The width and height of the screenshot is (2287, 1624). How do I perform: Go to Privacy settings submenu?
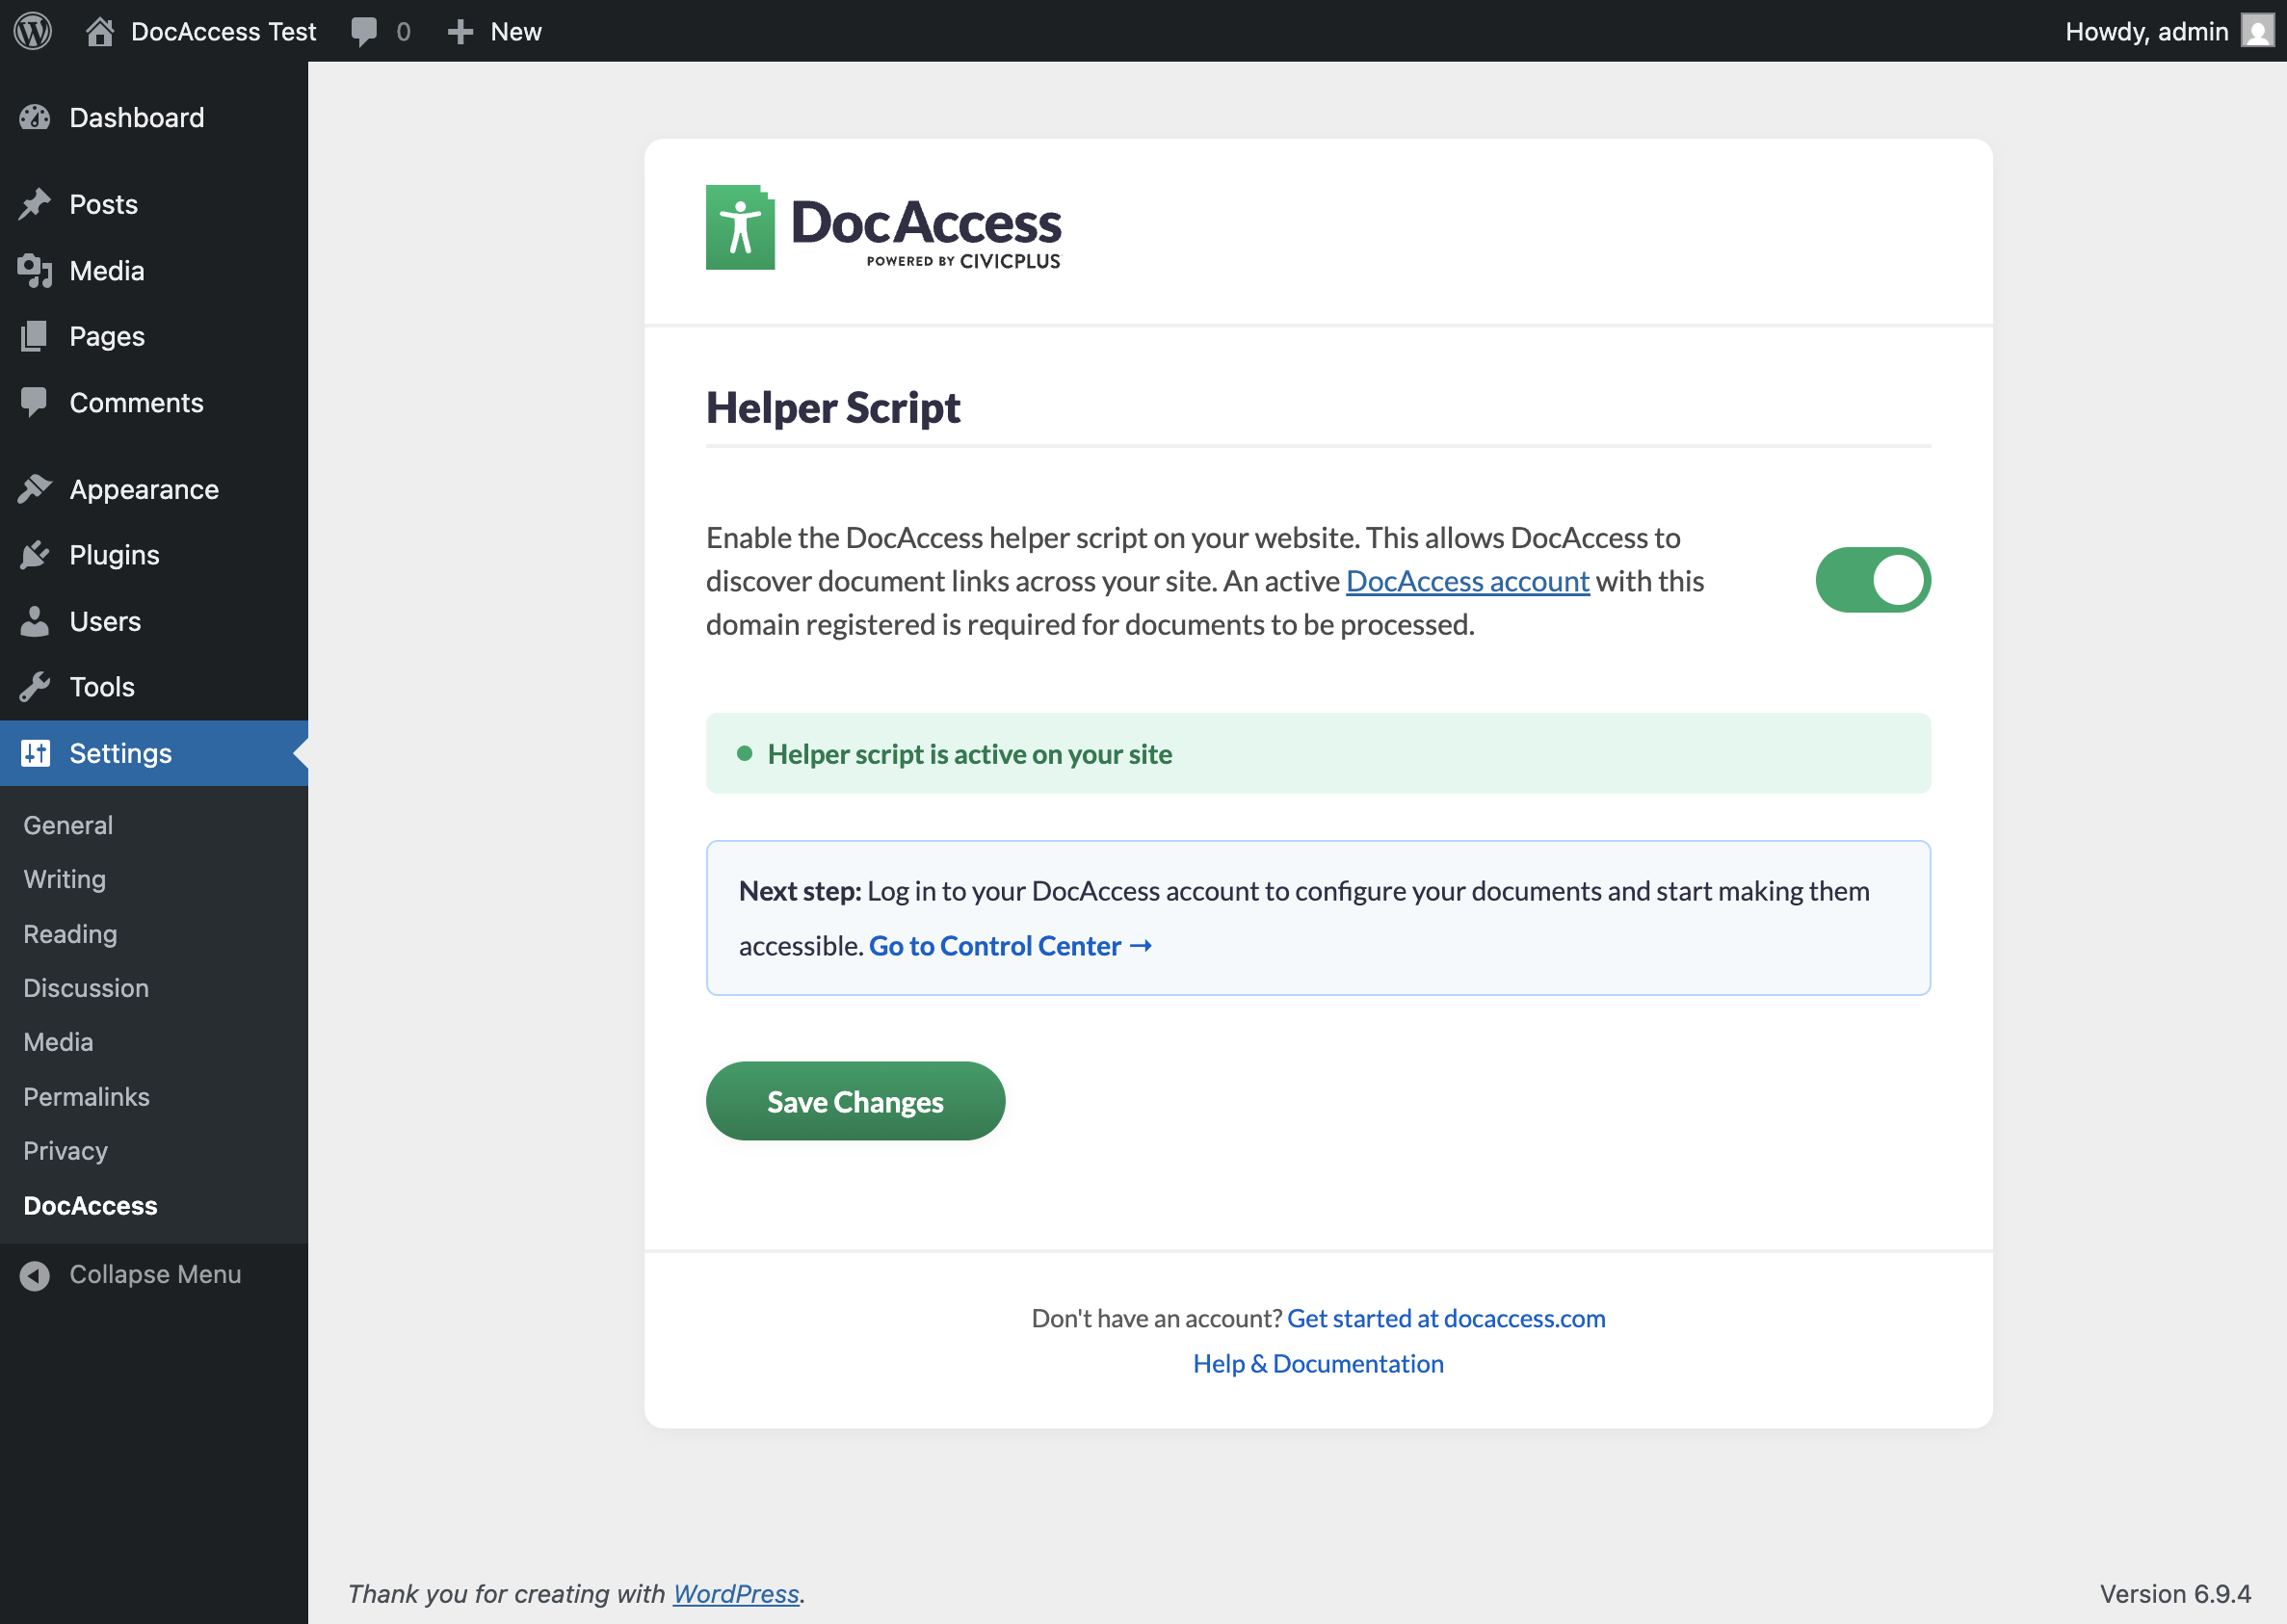[65, 1151]
